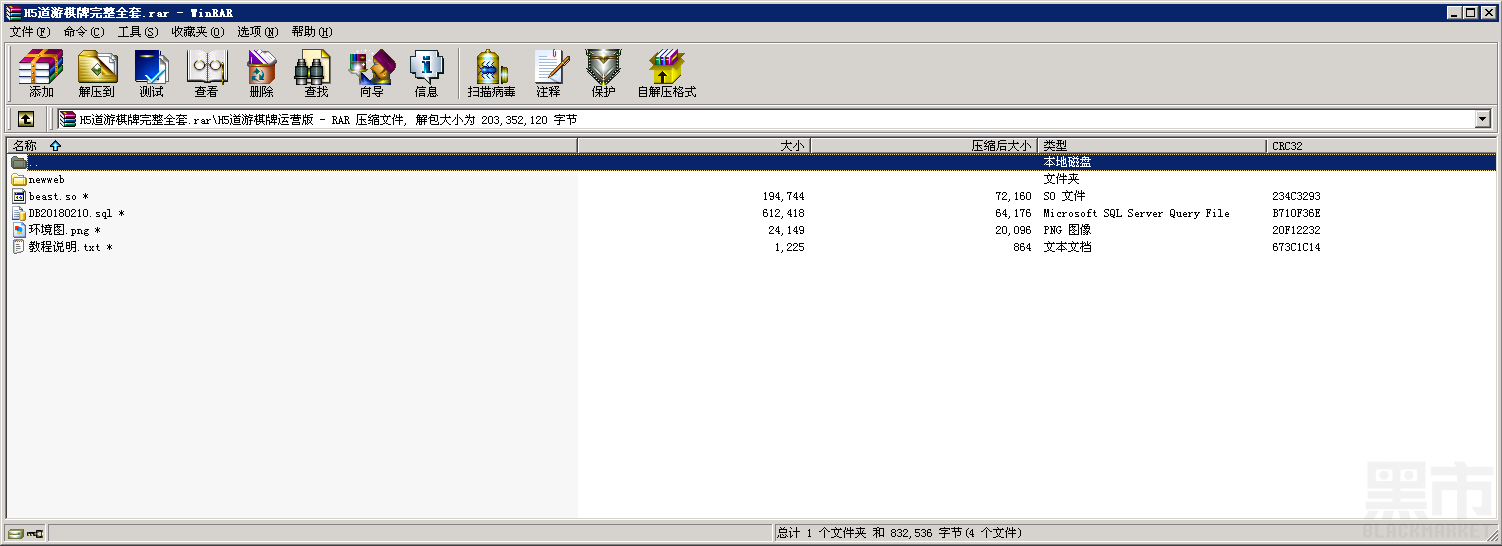
Task: Select the newweb folder name
Action: 47,180
